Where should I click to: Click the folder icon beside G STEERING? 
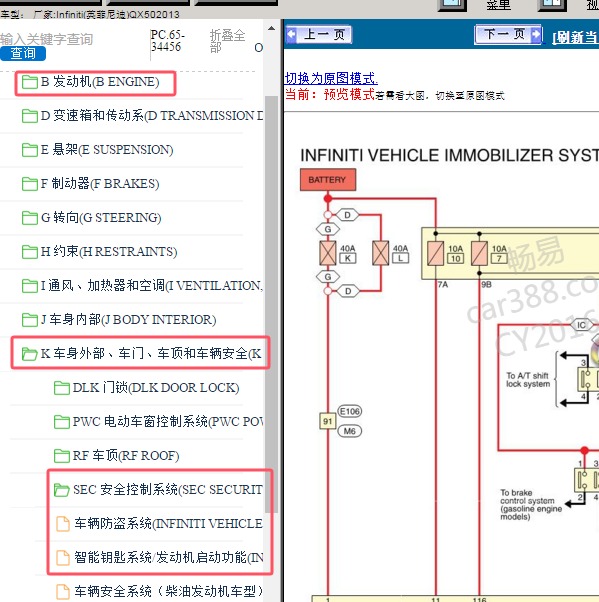tap(30, 218)
